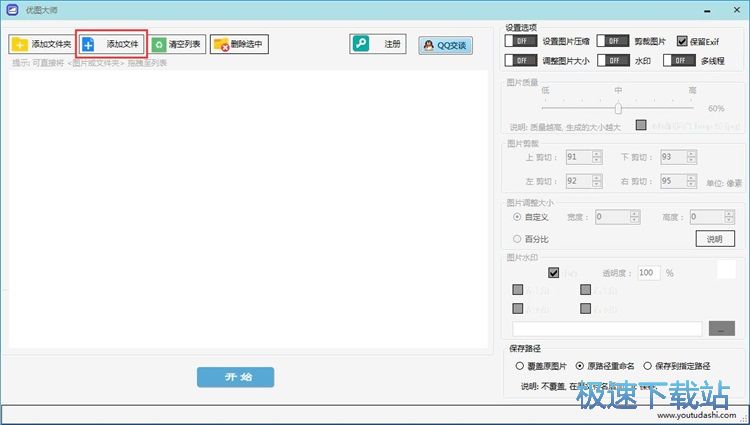750x425 pixels.
Task: Toggle the 多线程 multithread switch
Action: 679,61
